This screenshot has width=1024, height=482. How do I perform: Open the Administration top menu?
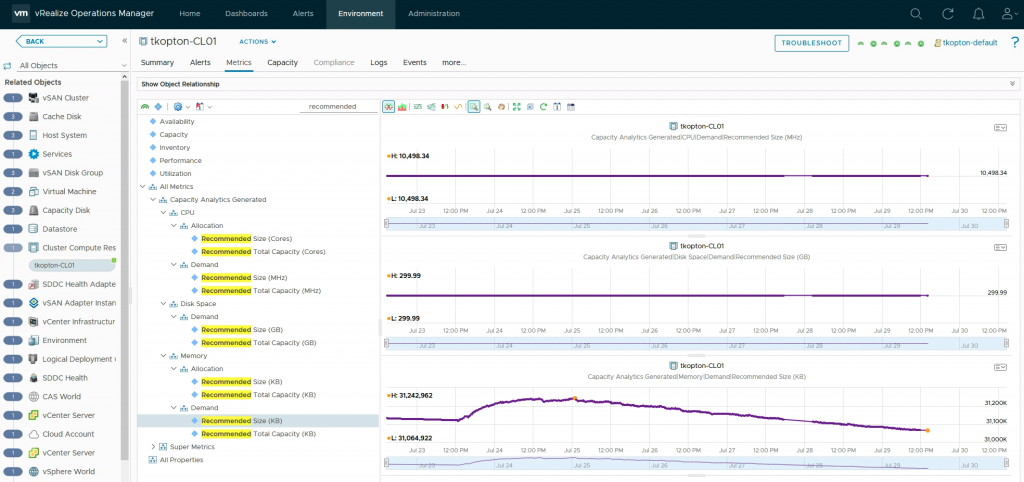(434, 14)
